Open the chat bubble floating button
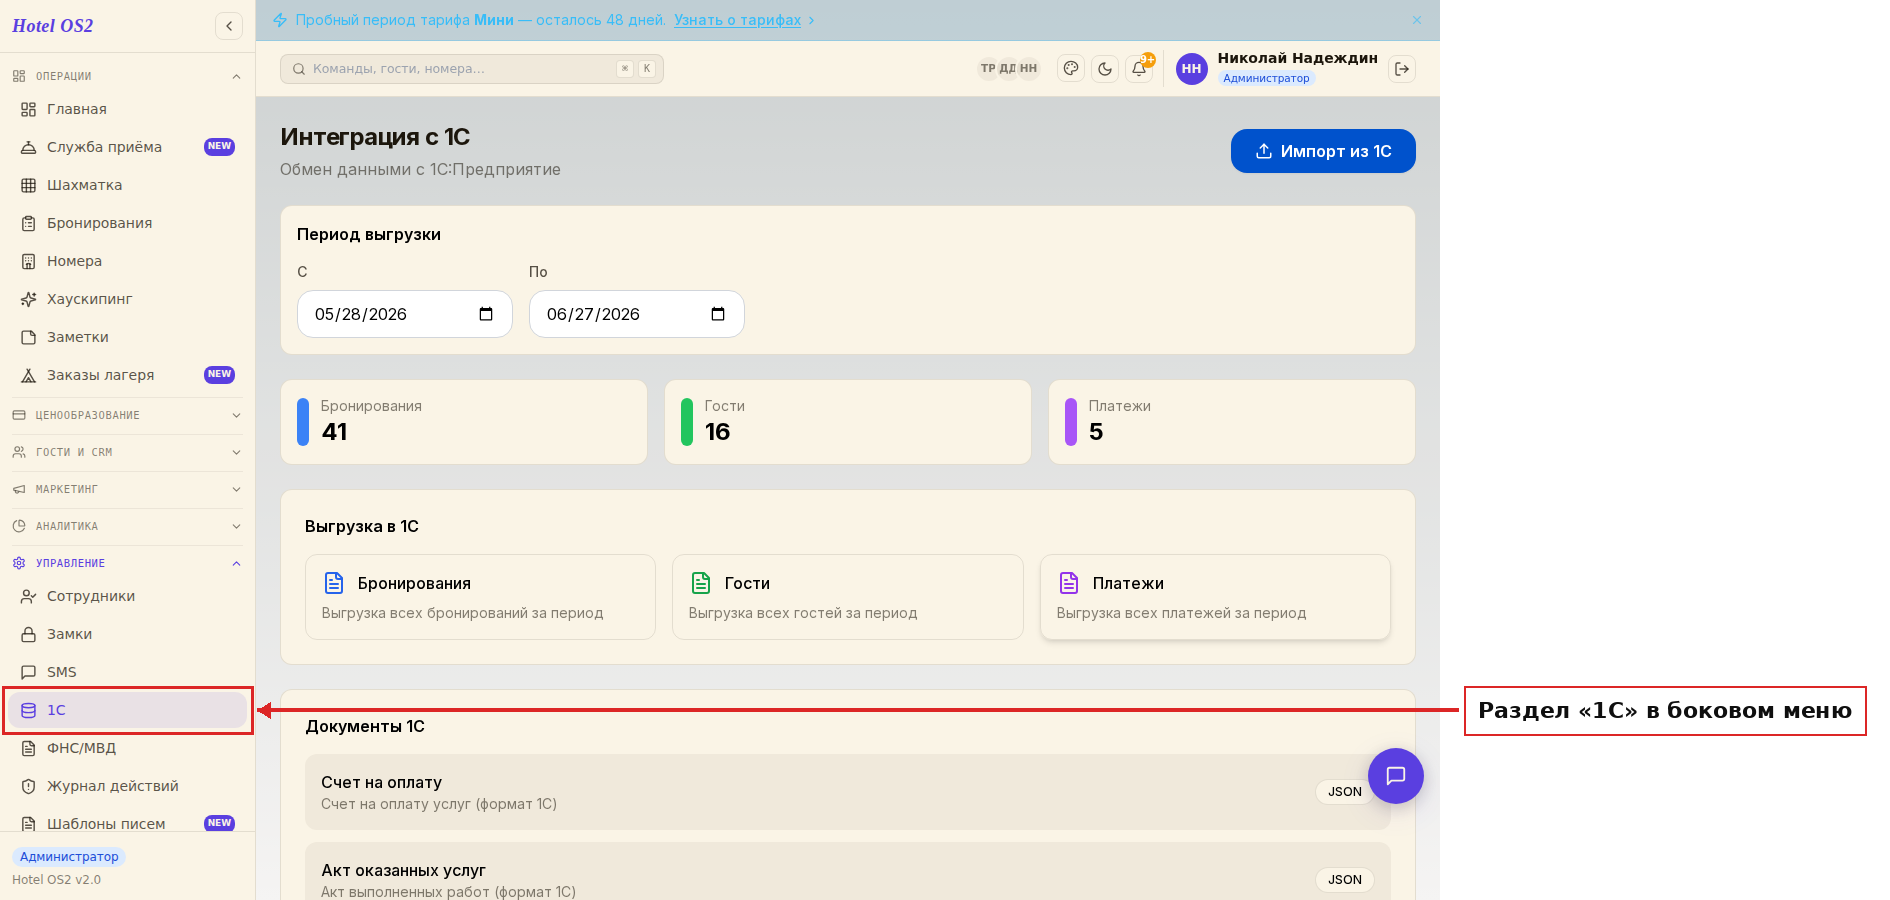1890x900 pixels. 1396,776
